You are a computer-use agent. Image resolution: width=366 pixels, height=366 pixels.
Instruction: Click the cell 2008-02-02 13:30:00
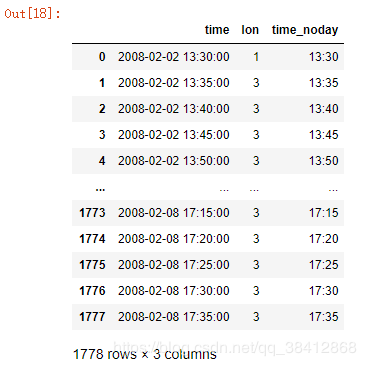[174, 57]
